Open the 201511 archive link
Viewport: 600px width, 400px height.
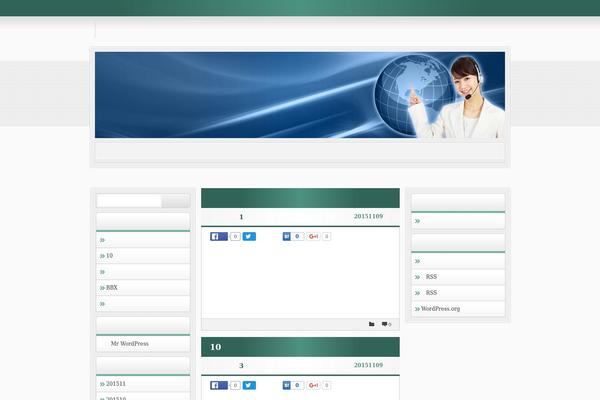[116, 384]
